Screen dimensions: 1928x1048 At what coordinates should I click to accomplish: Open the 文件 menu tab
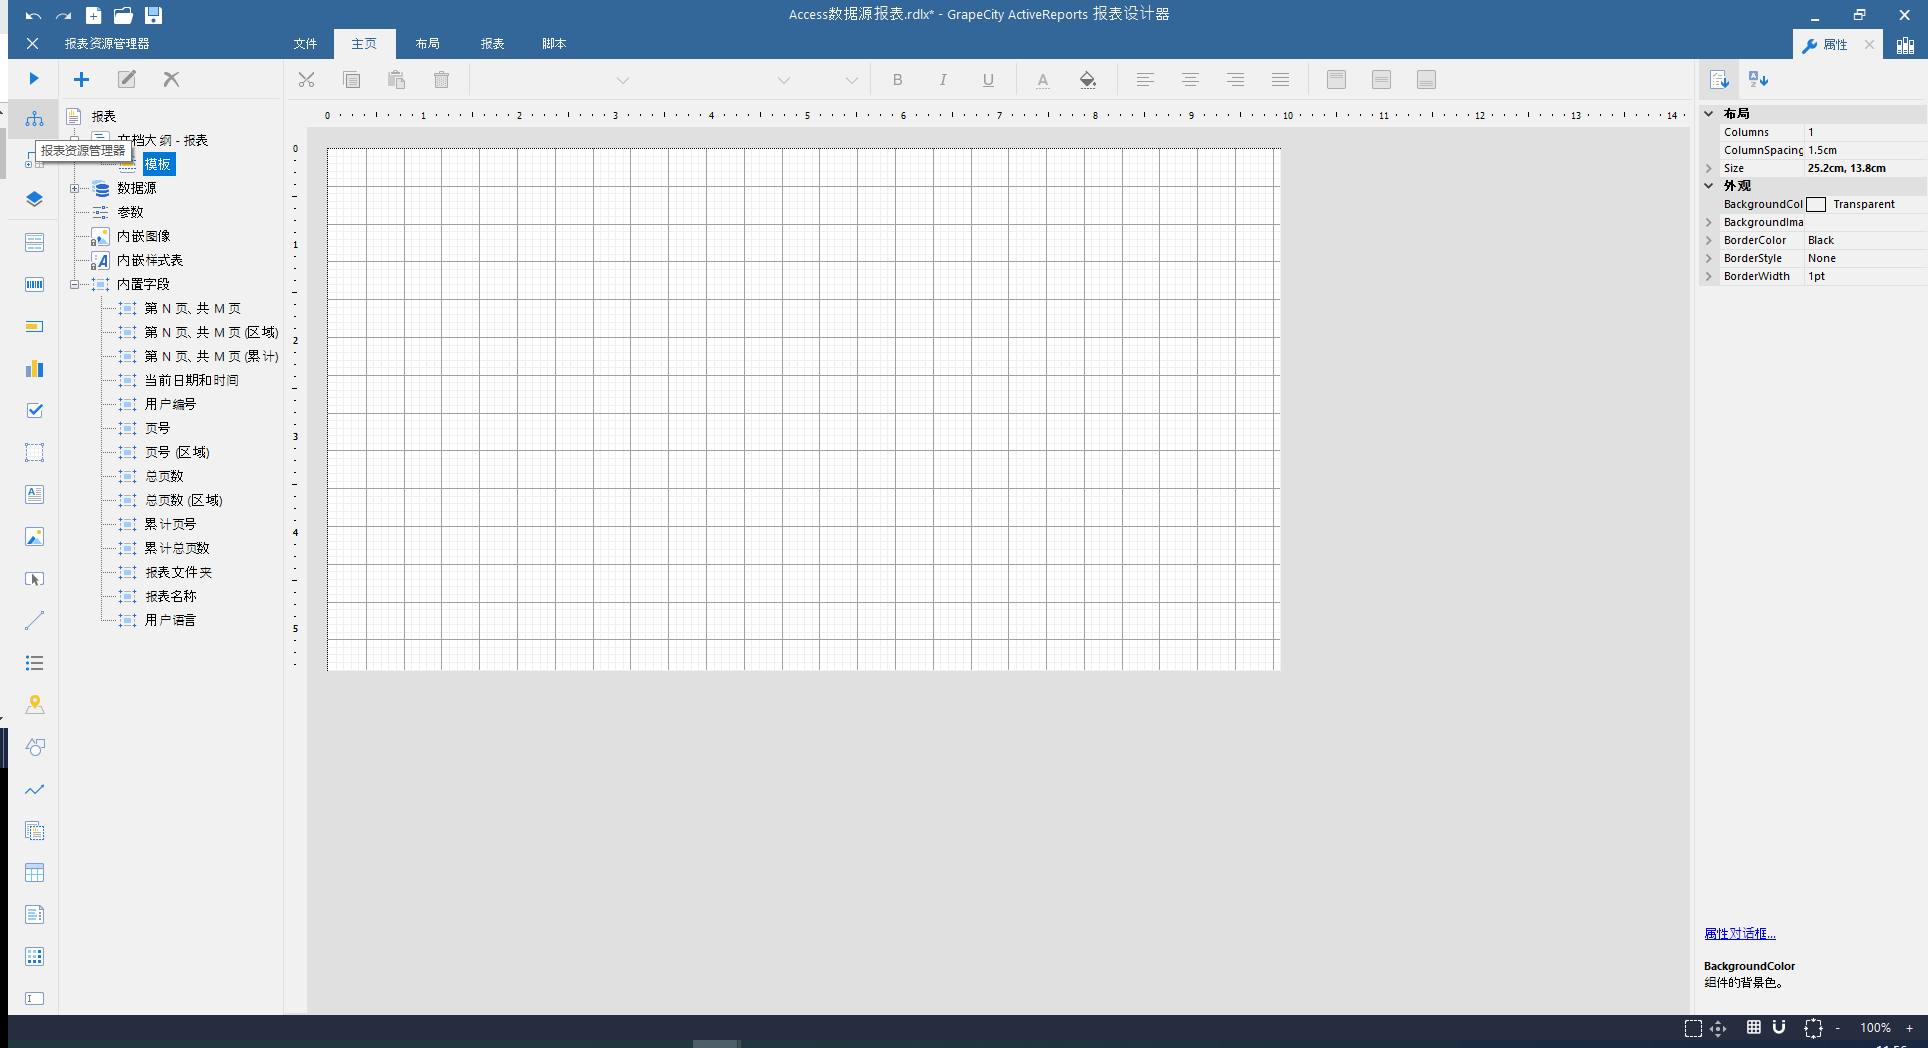[305, 44]
